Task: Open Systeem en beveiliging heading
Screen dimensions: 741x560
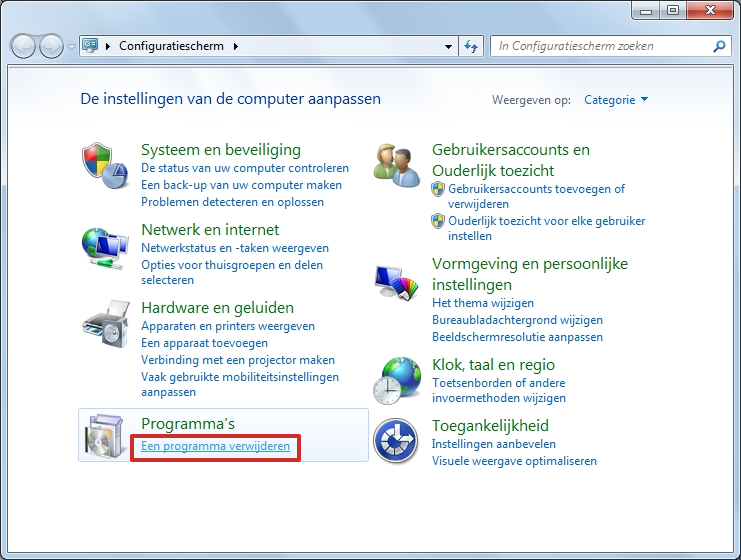Action: [221, 150]
